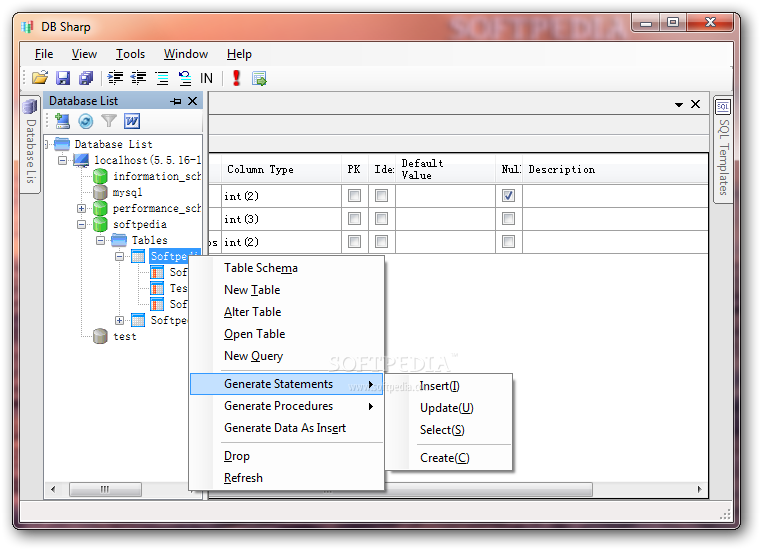Viewport: 761px width, 550px height.
Task: Generate an Insert(I) statement
Action: pyautogui.click(x=449, y=386)
